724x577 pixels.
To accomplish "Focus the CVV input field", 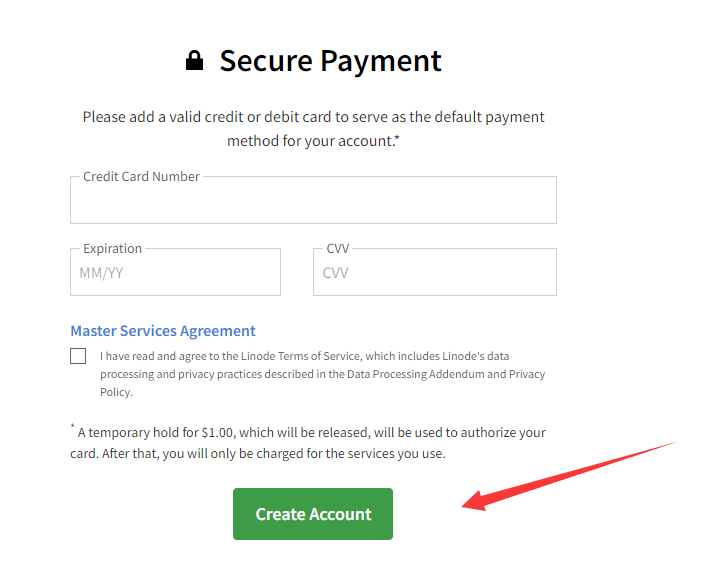I will tap(435, 272).
